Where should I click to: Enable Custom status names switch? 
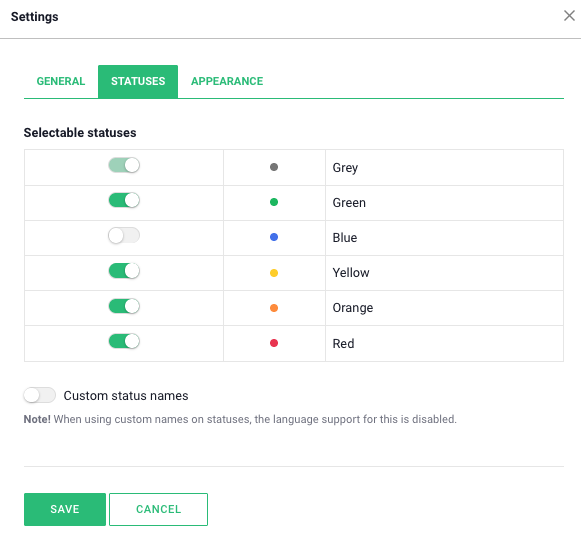[x=39, y=395]
